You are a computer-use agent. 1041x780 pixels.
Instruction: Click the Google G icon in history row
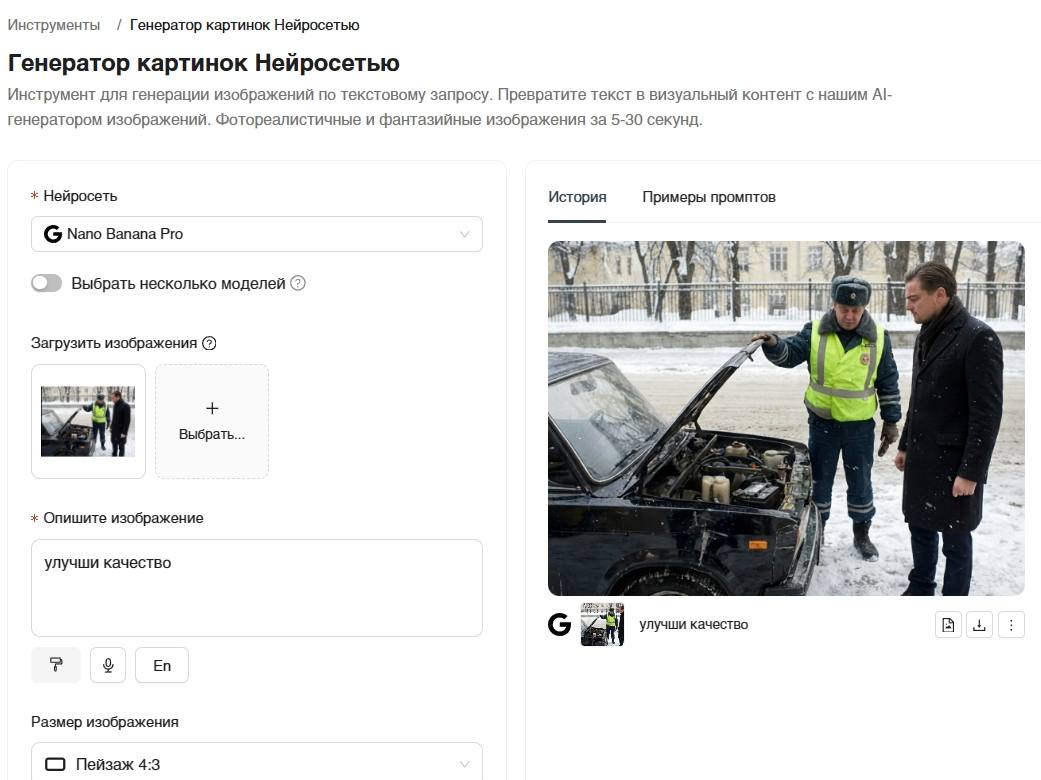[x=560, y=625]
